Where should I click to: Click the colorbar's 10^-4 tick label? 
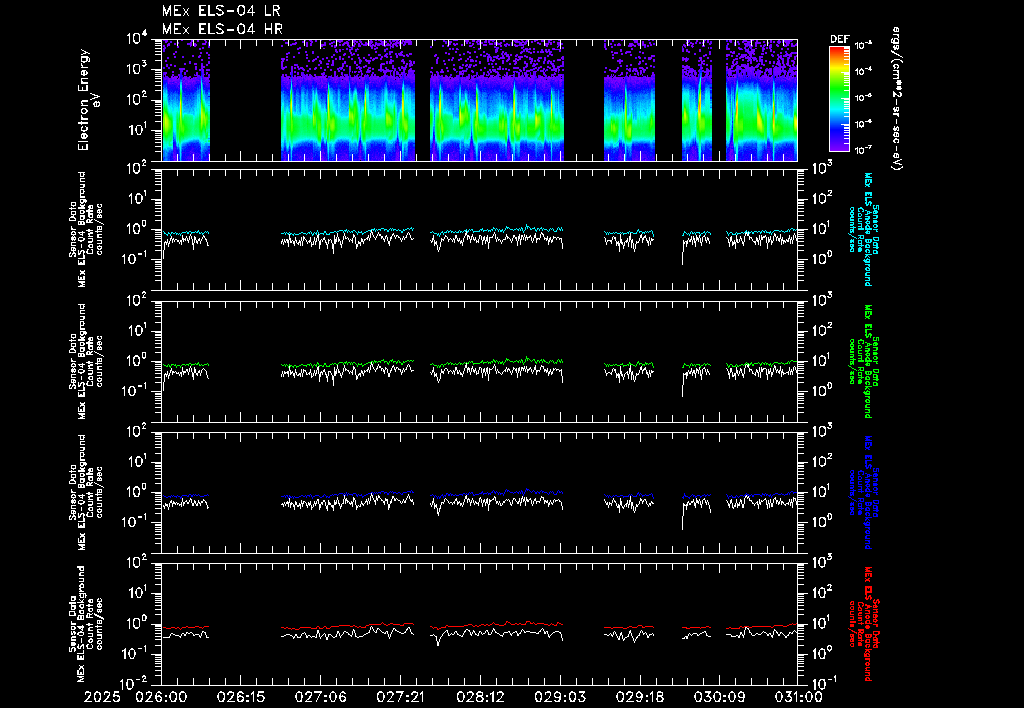coord(863,71)
